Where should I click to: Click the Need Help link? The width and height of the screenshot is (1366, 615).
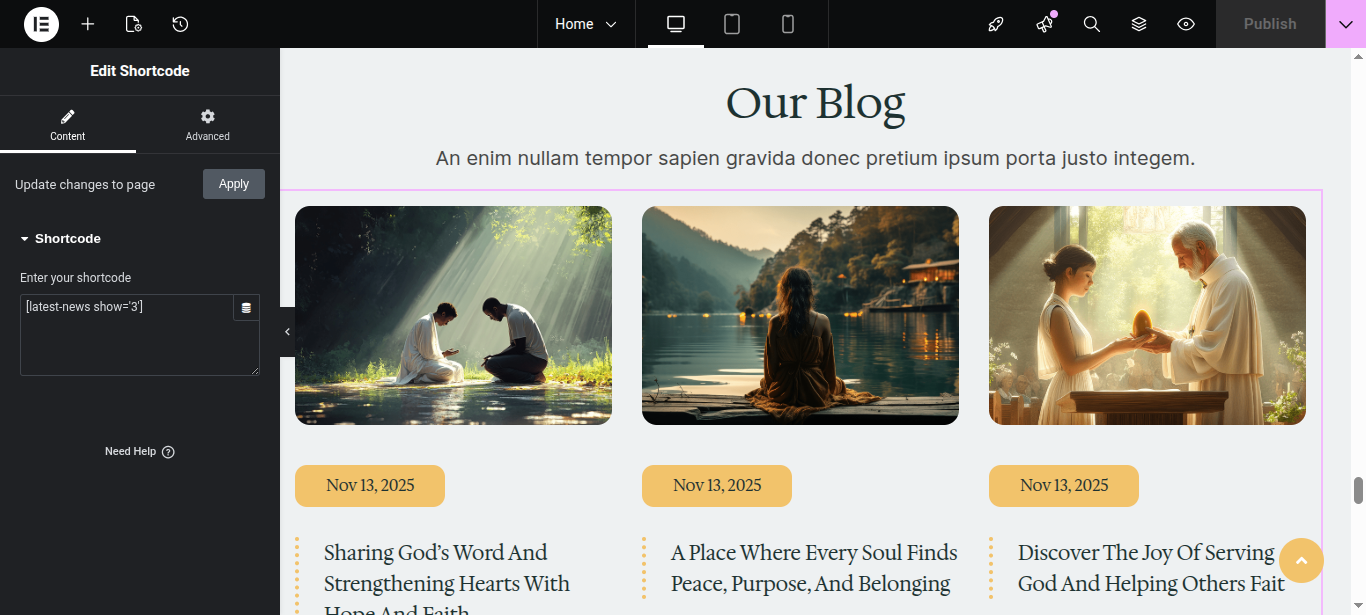(x=140, y=452)
